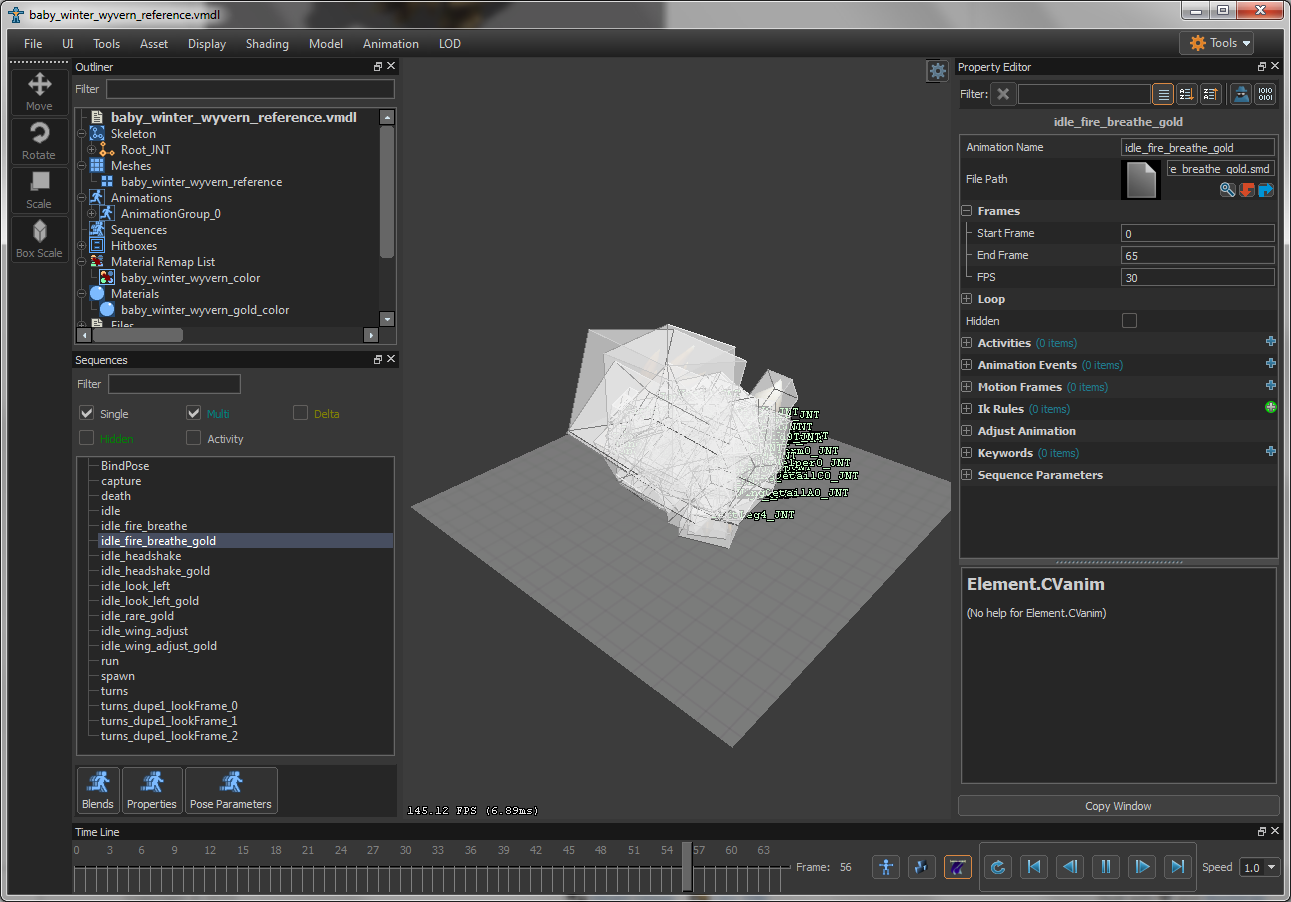Viewport: 1291px width, 902px height.
Task: Expand the Loop property section
Action: (x=966, y=299)
